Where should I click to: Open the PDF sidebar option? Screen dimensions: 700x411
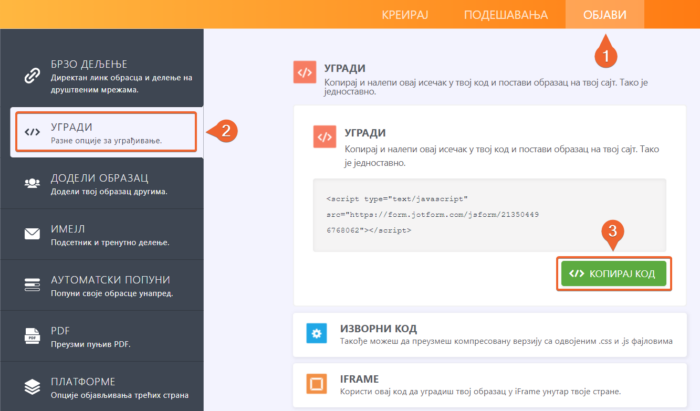(102, 336)
